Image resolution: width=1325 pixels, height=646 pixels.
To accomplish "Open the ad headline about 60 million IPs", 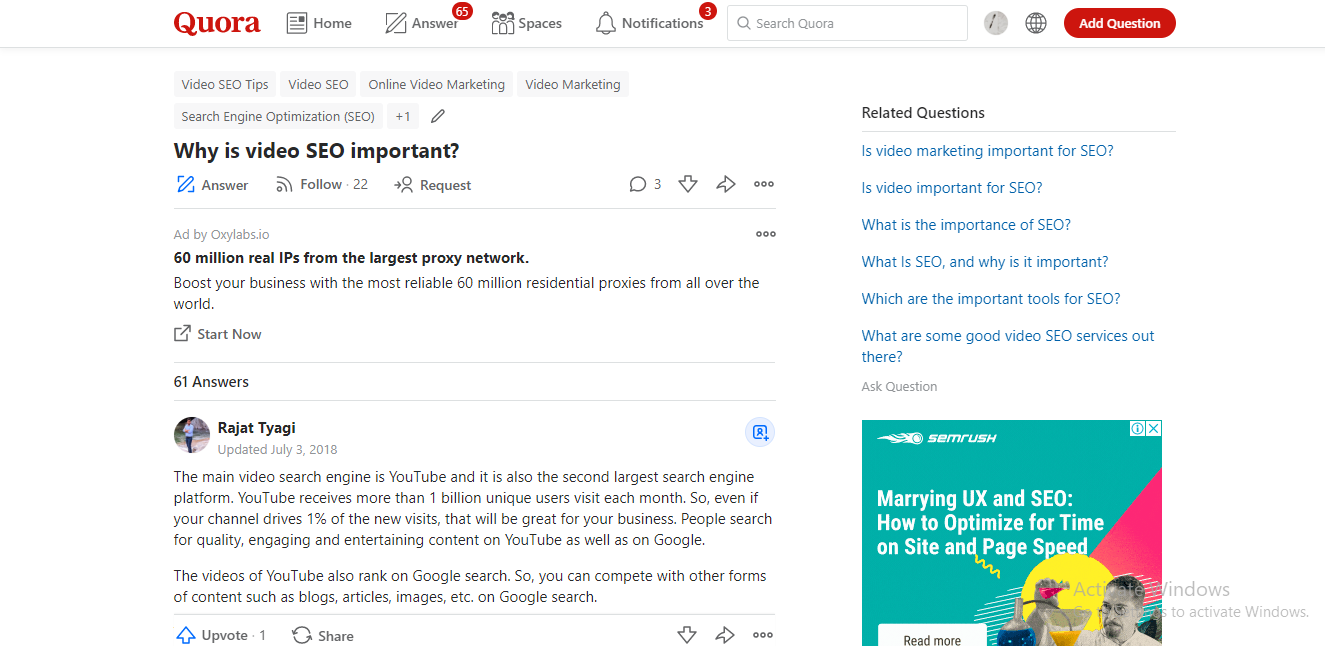I will (x=351, y=258).
